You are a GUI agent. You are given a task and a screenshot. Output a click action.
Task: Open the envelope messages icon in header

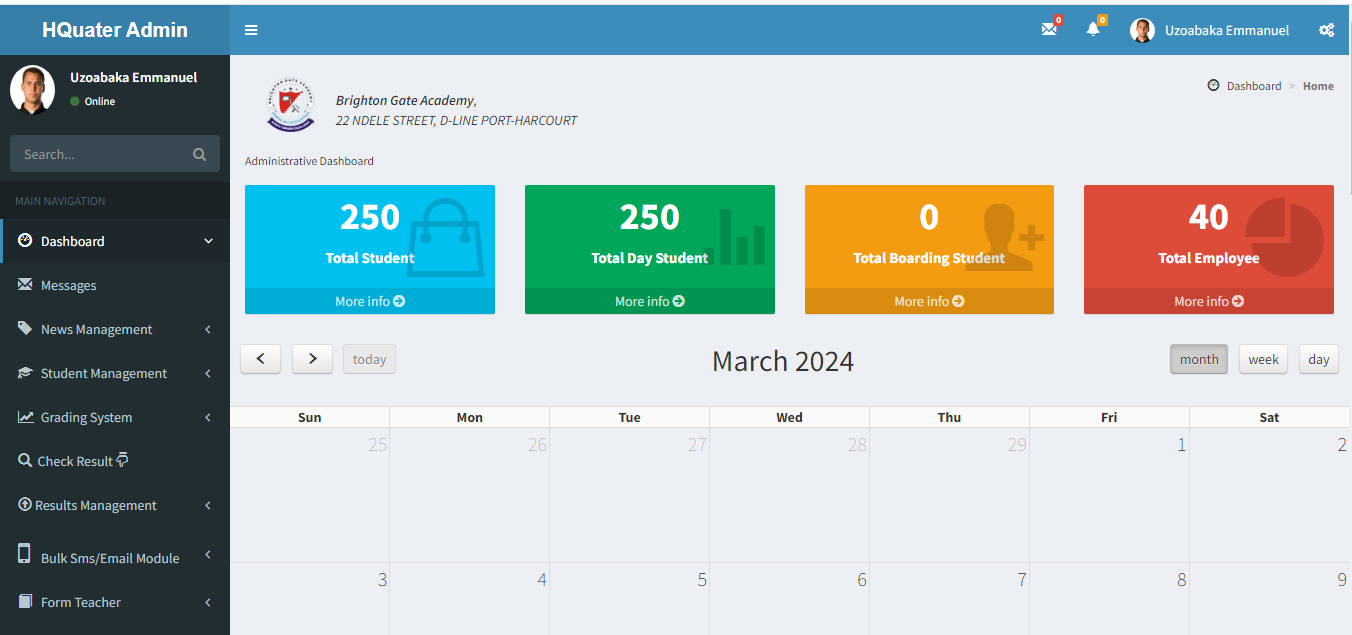tap(1048, 30)
